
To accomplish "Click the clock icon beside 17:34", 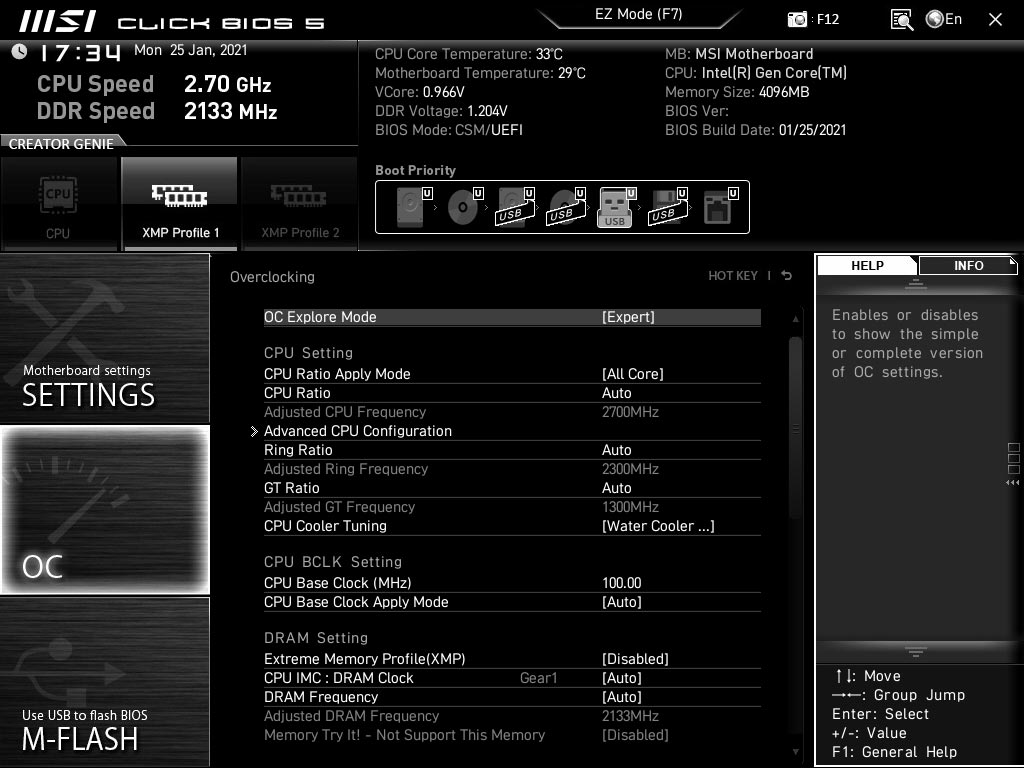I will tap(20, 51).
